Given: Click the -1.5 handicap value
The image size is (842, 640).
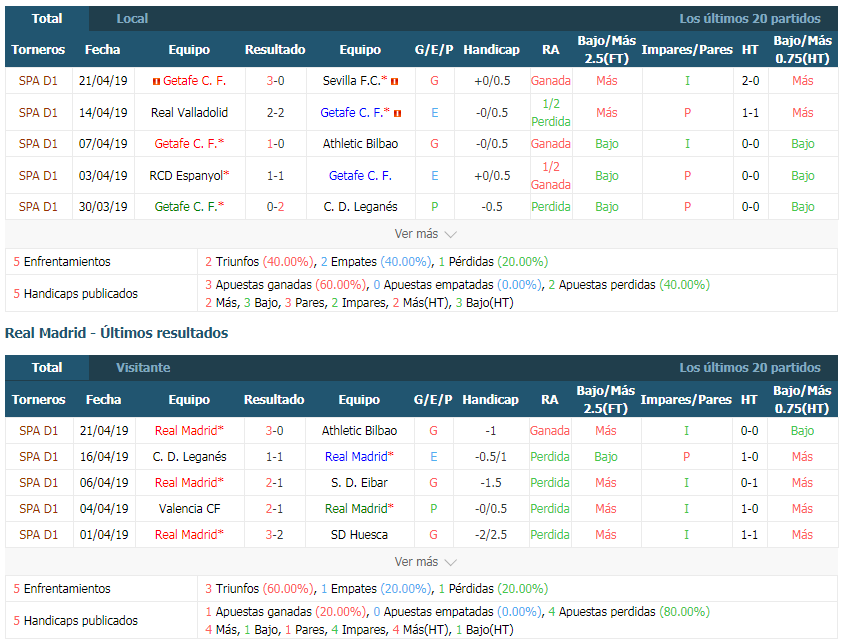Looking at the screenshot, I should 491,483.
